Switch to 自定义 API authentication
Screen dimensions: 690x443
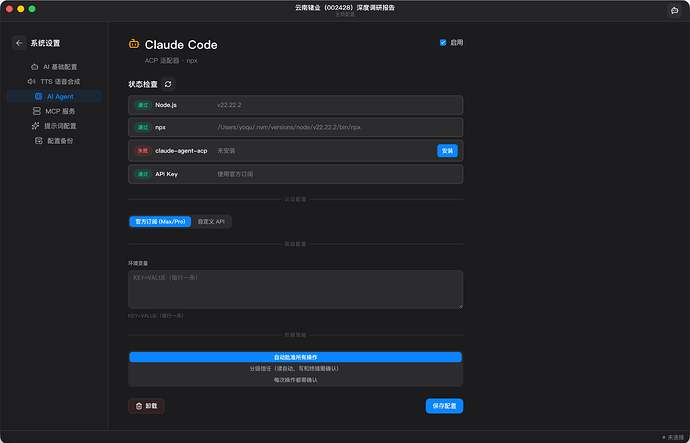211,222
